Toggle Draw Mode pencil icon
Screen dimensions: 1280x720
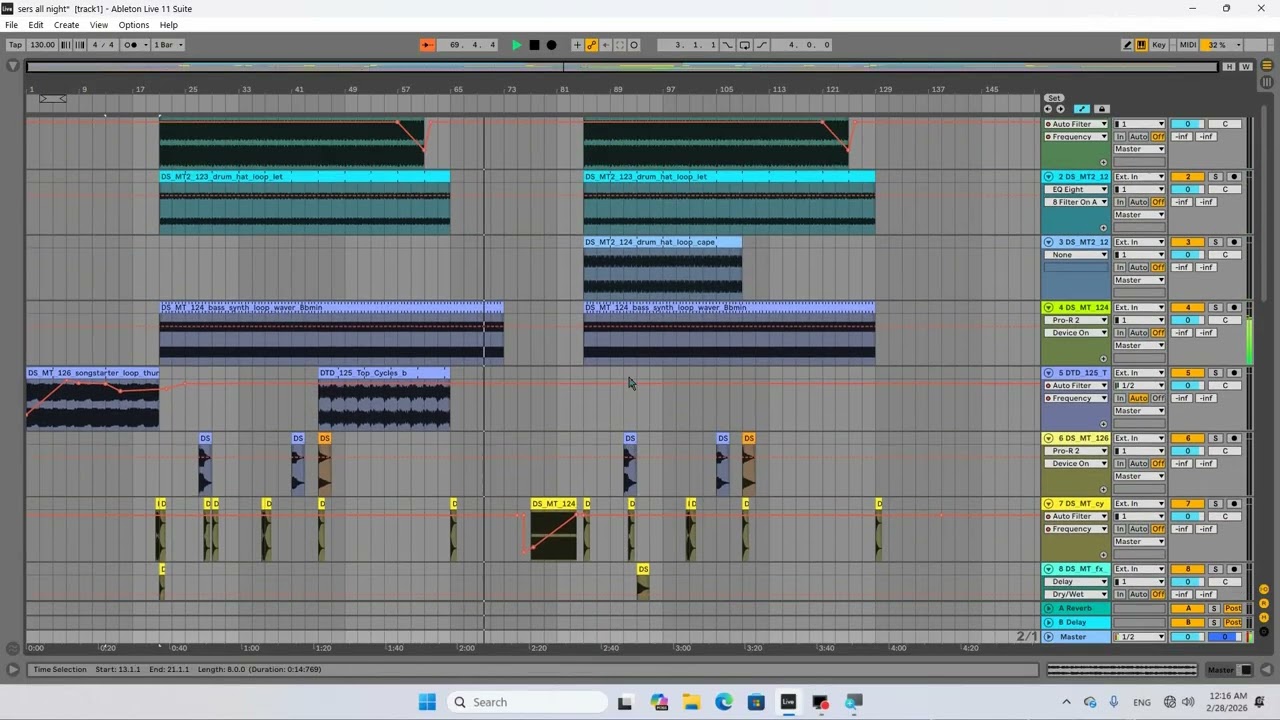[x=1127, y=45]
